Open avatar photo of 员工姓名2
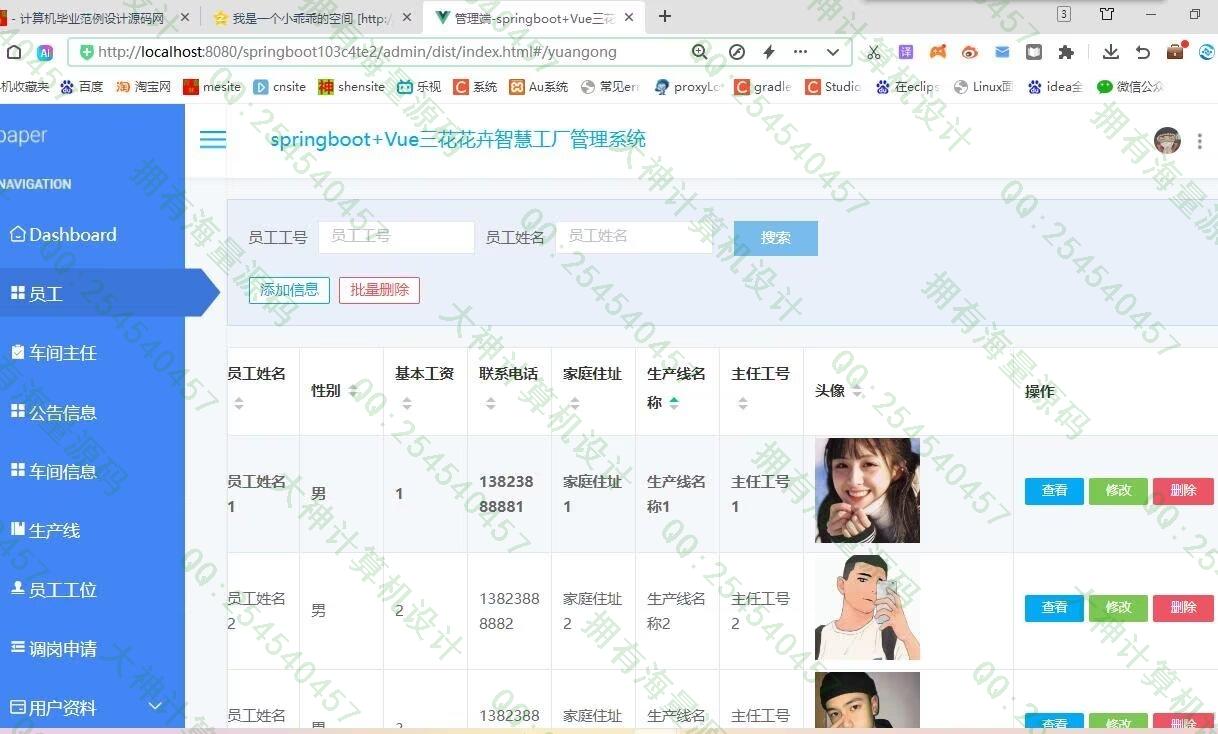 pos(867,607)
